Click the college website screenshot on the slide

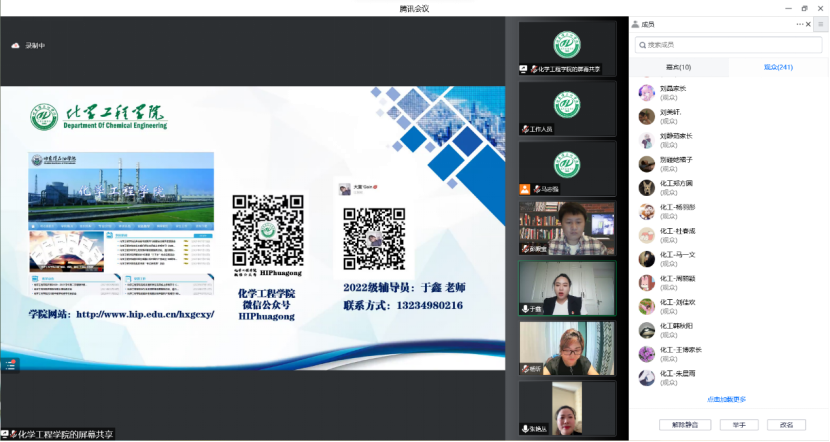coord(121,224)
